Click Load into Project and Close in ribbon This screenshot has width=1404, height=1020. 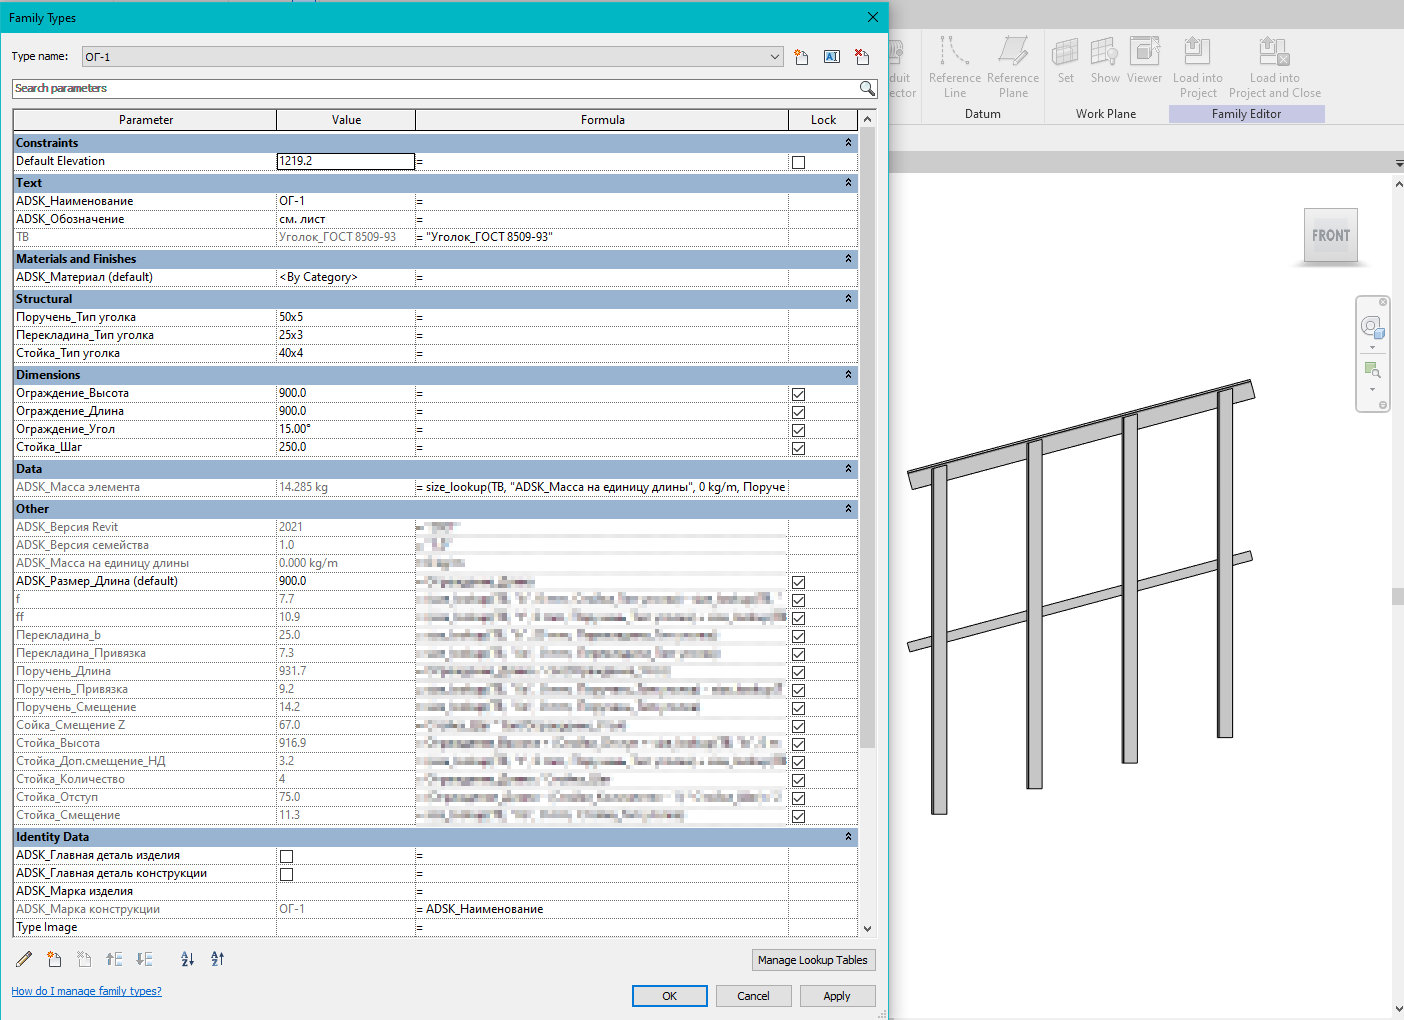coord(1274,68)
